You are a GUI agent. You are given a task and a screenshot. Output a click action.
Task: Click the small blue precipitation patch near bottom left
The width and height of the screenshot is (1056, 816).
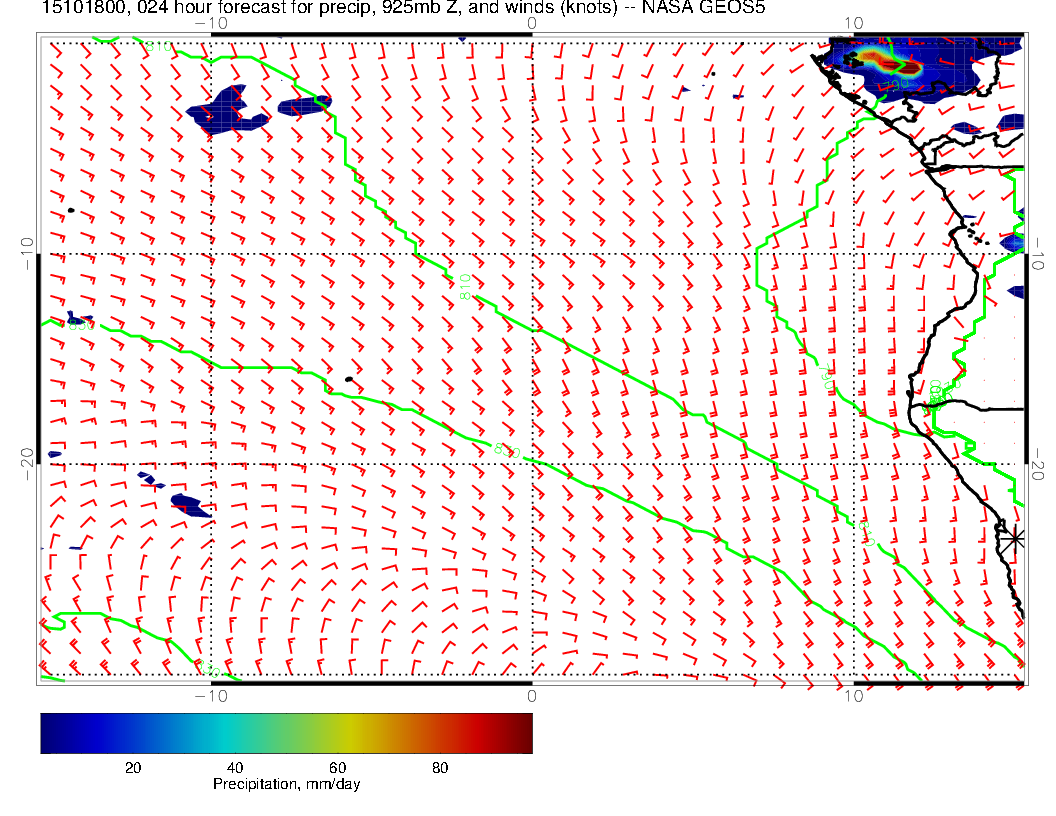(x=189, y=504)
